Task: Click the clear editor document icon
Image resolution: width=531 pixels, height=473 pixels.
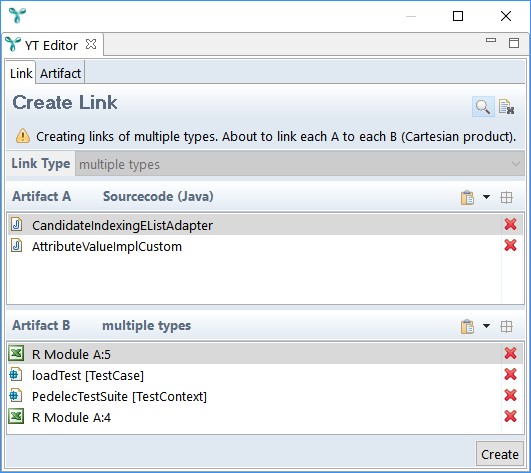Action: [507, 107]
